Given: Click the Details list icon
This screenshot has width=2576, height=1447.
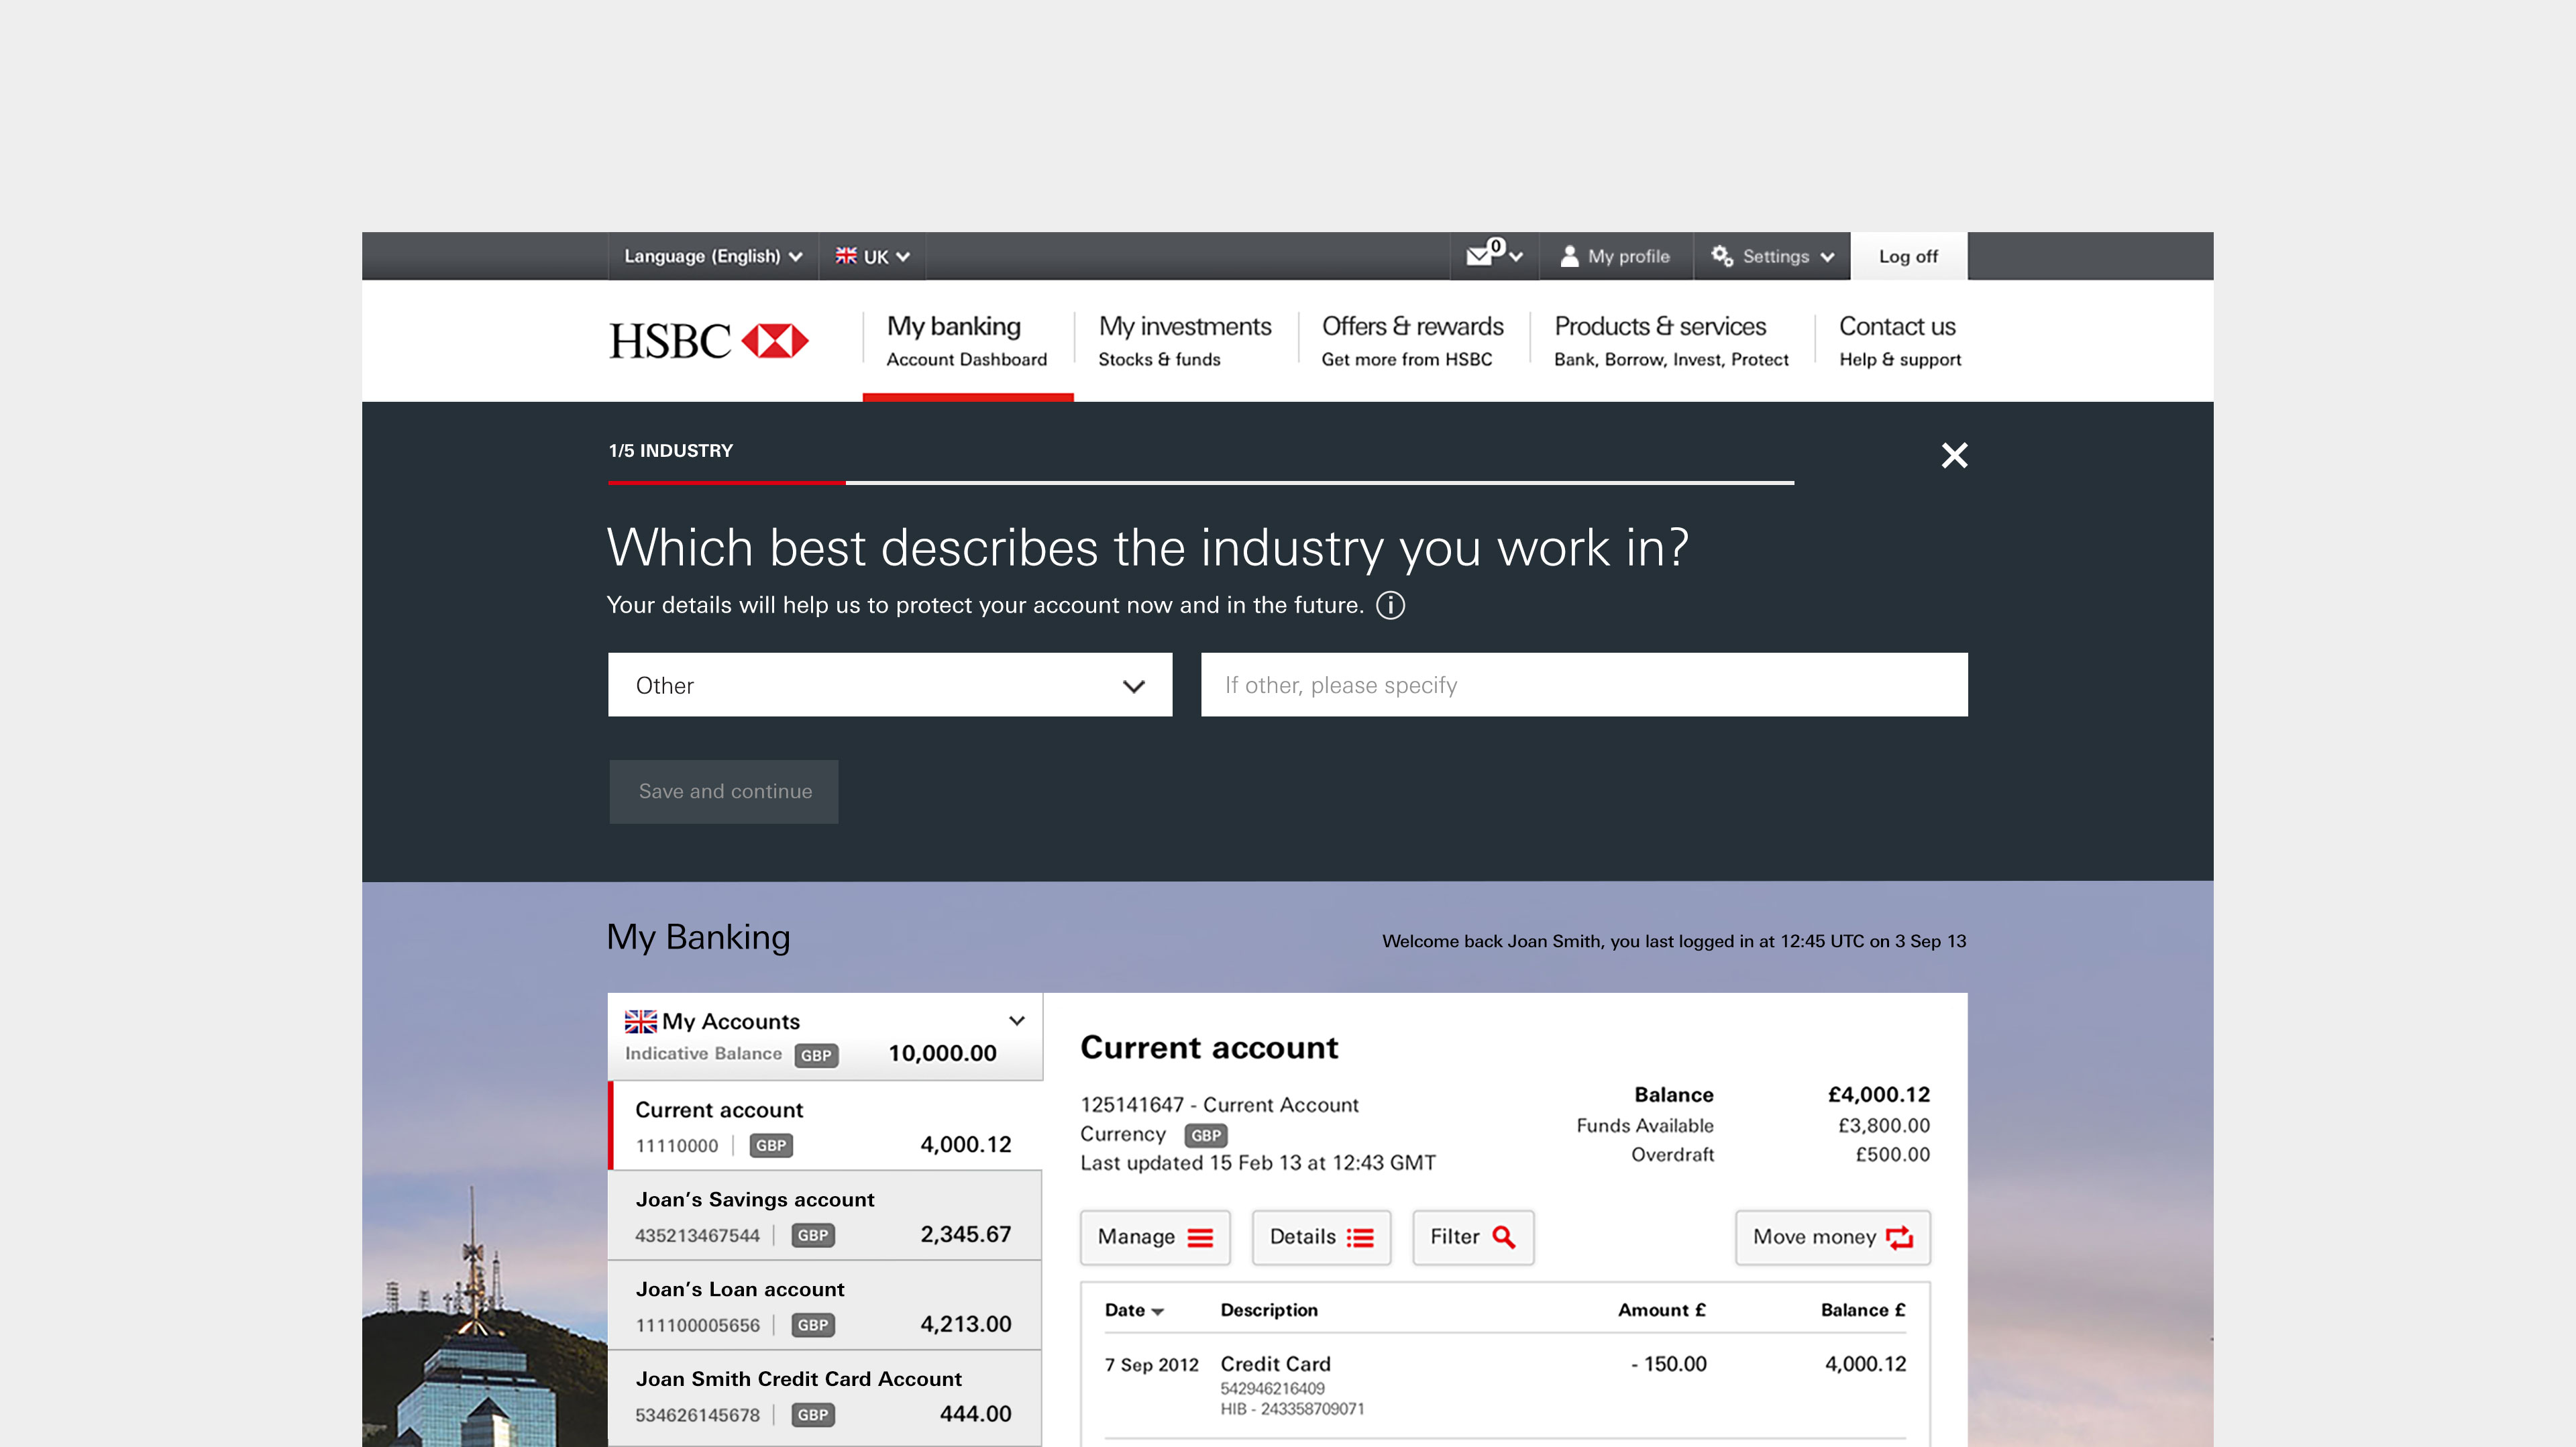Looking at the screenshot, I should pyautogui.click(x=1359, y=1237).
